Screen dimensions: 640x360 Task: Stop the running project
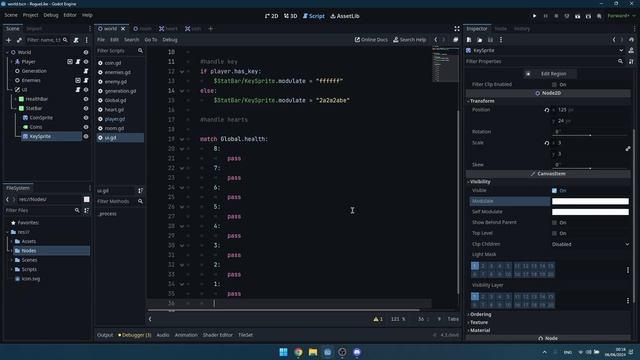pos(556,16)
